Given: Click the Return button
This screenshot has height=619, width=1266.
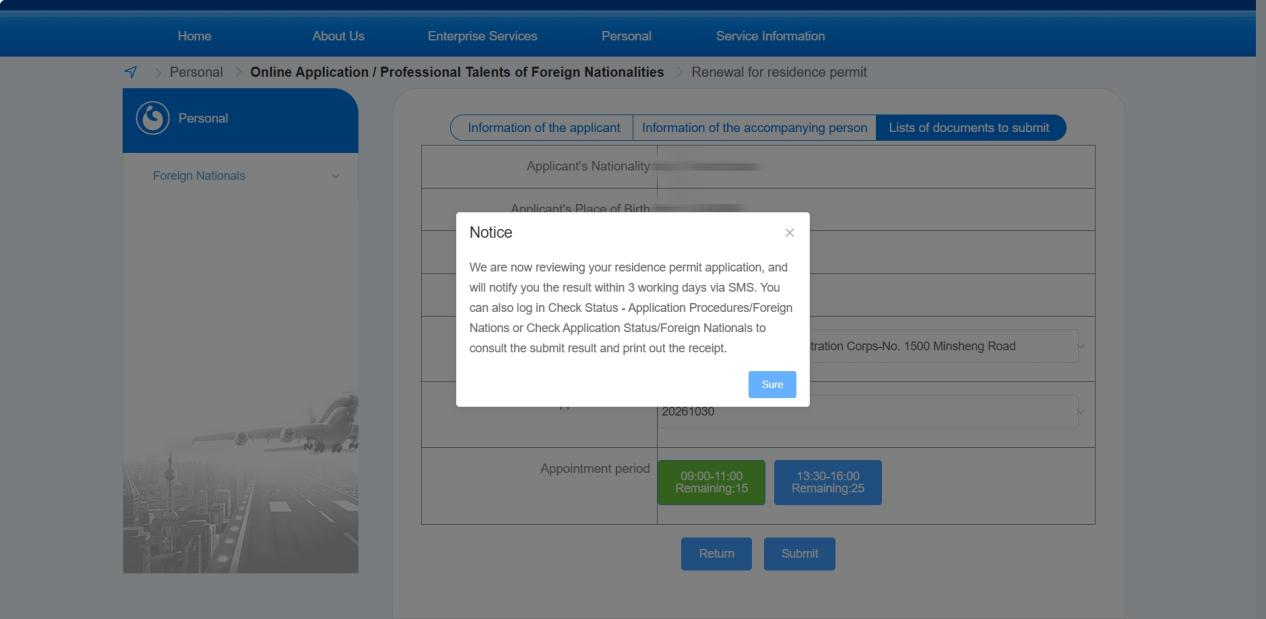Looking at the screenshot, I should 716,554.
